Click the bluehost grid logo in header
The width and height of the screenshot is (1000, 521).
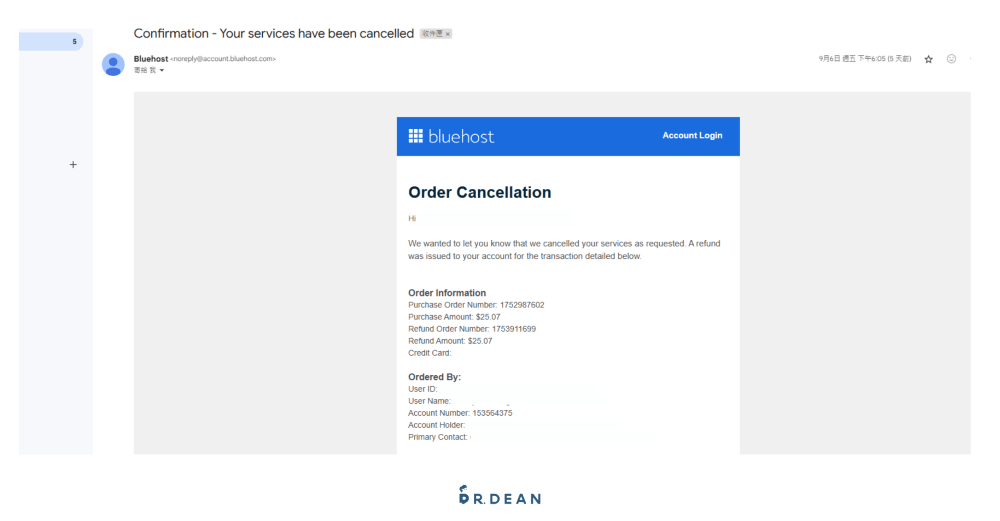tap(416, 136)
